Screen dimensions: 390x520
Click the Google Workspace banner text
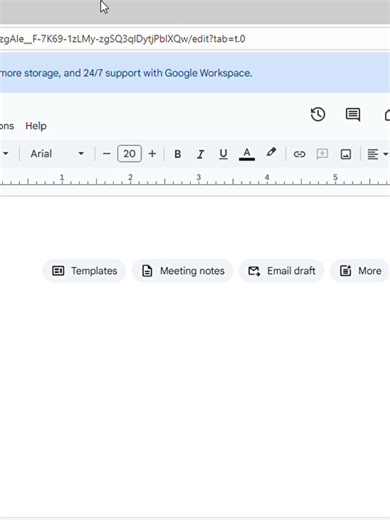pos(126,73)
